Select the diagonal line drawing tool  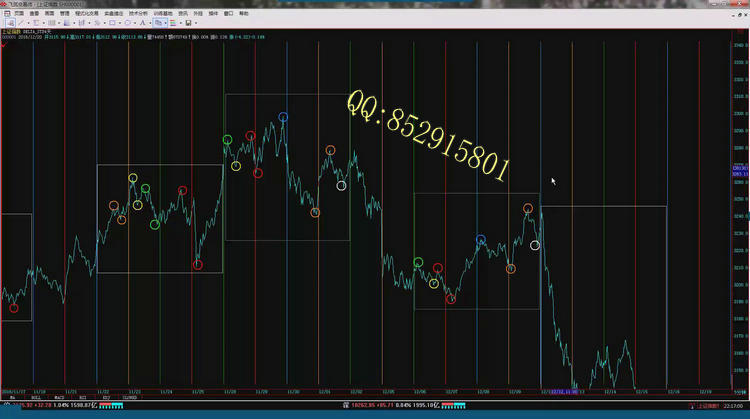coord(21,22)
